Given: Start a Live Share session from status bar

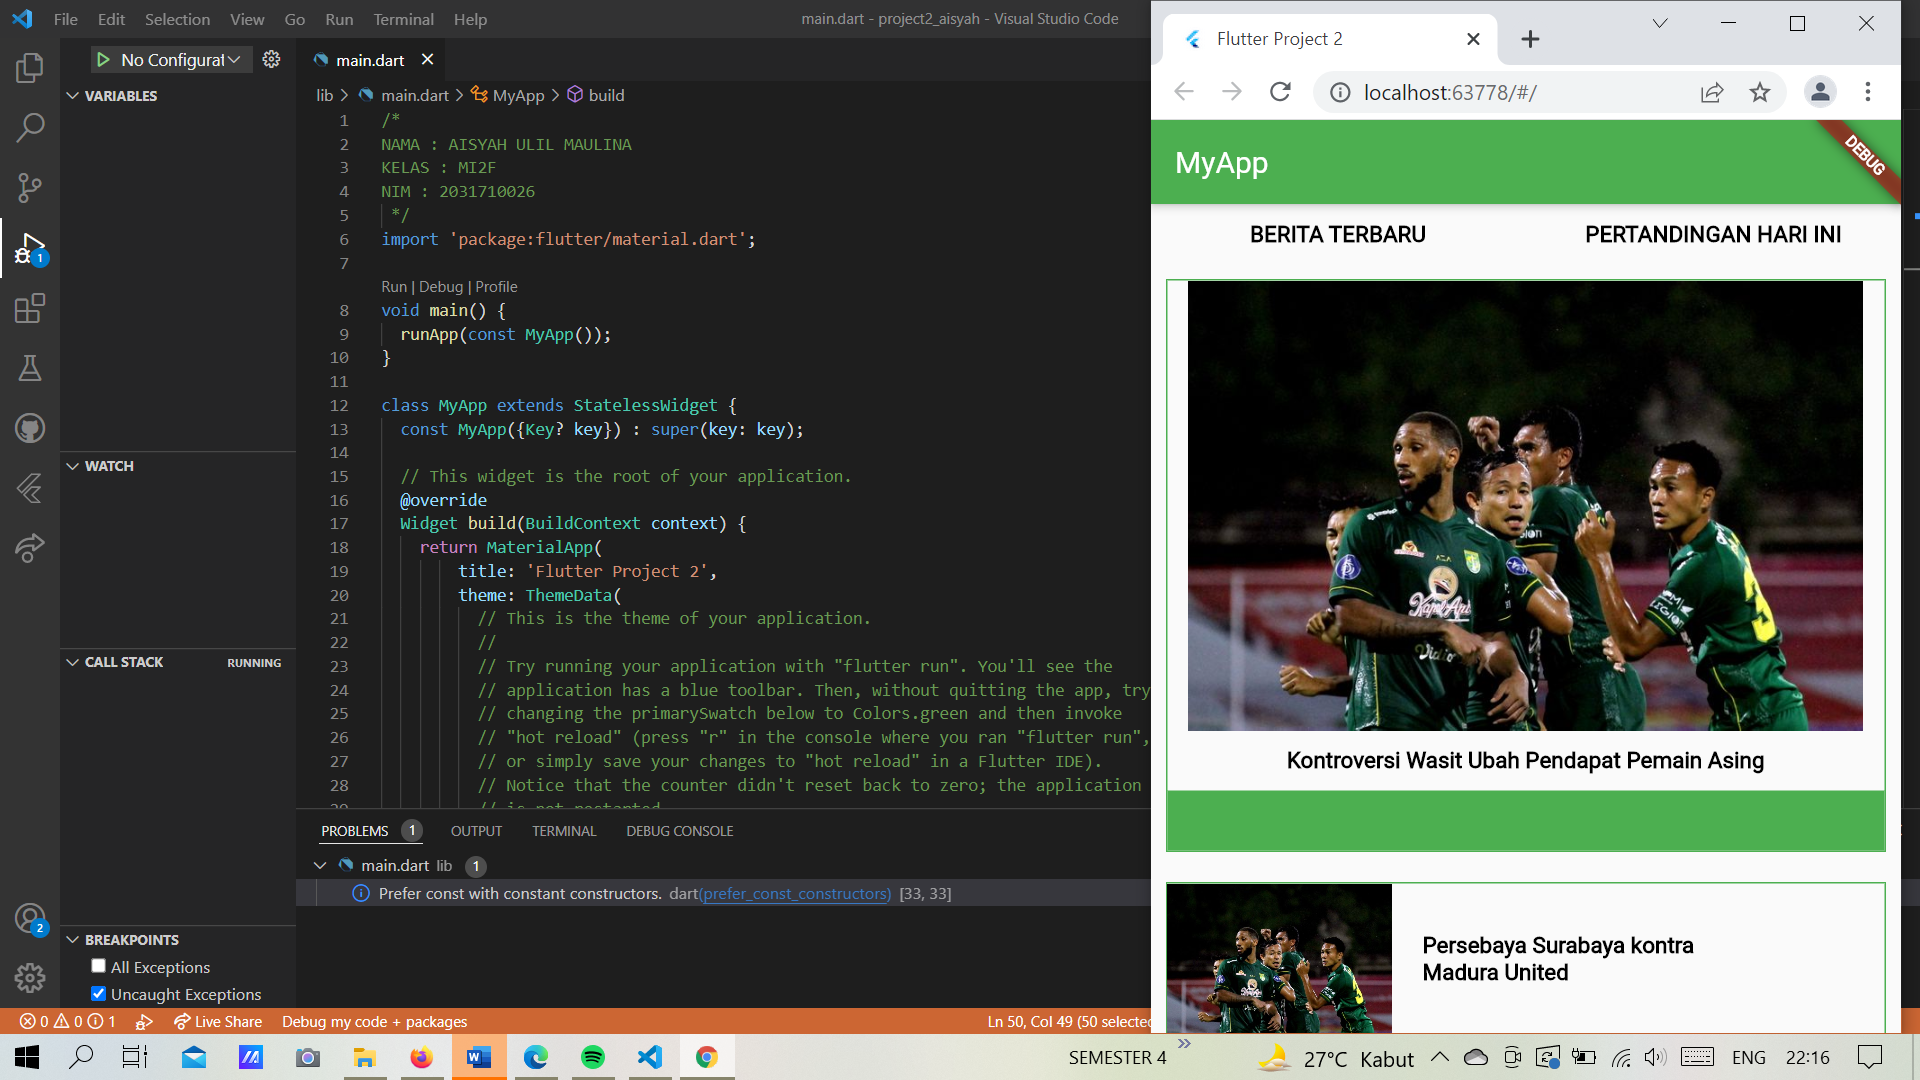Looking at the screenshot, I should (x=218, y=1021).
